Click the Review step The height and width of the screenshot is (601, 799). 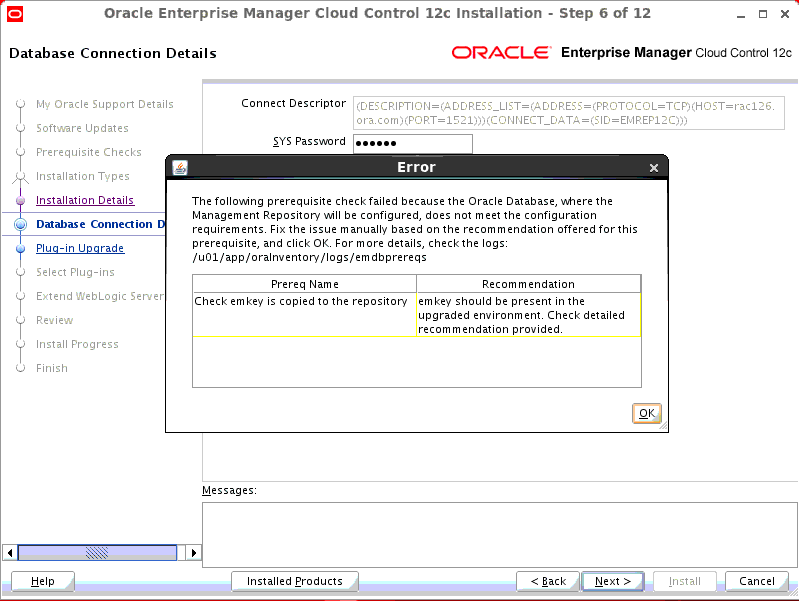click(x=55, y=320)
